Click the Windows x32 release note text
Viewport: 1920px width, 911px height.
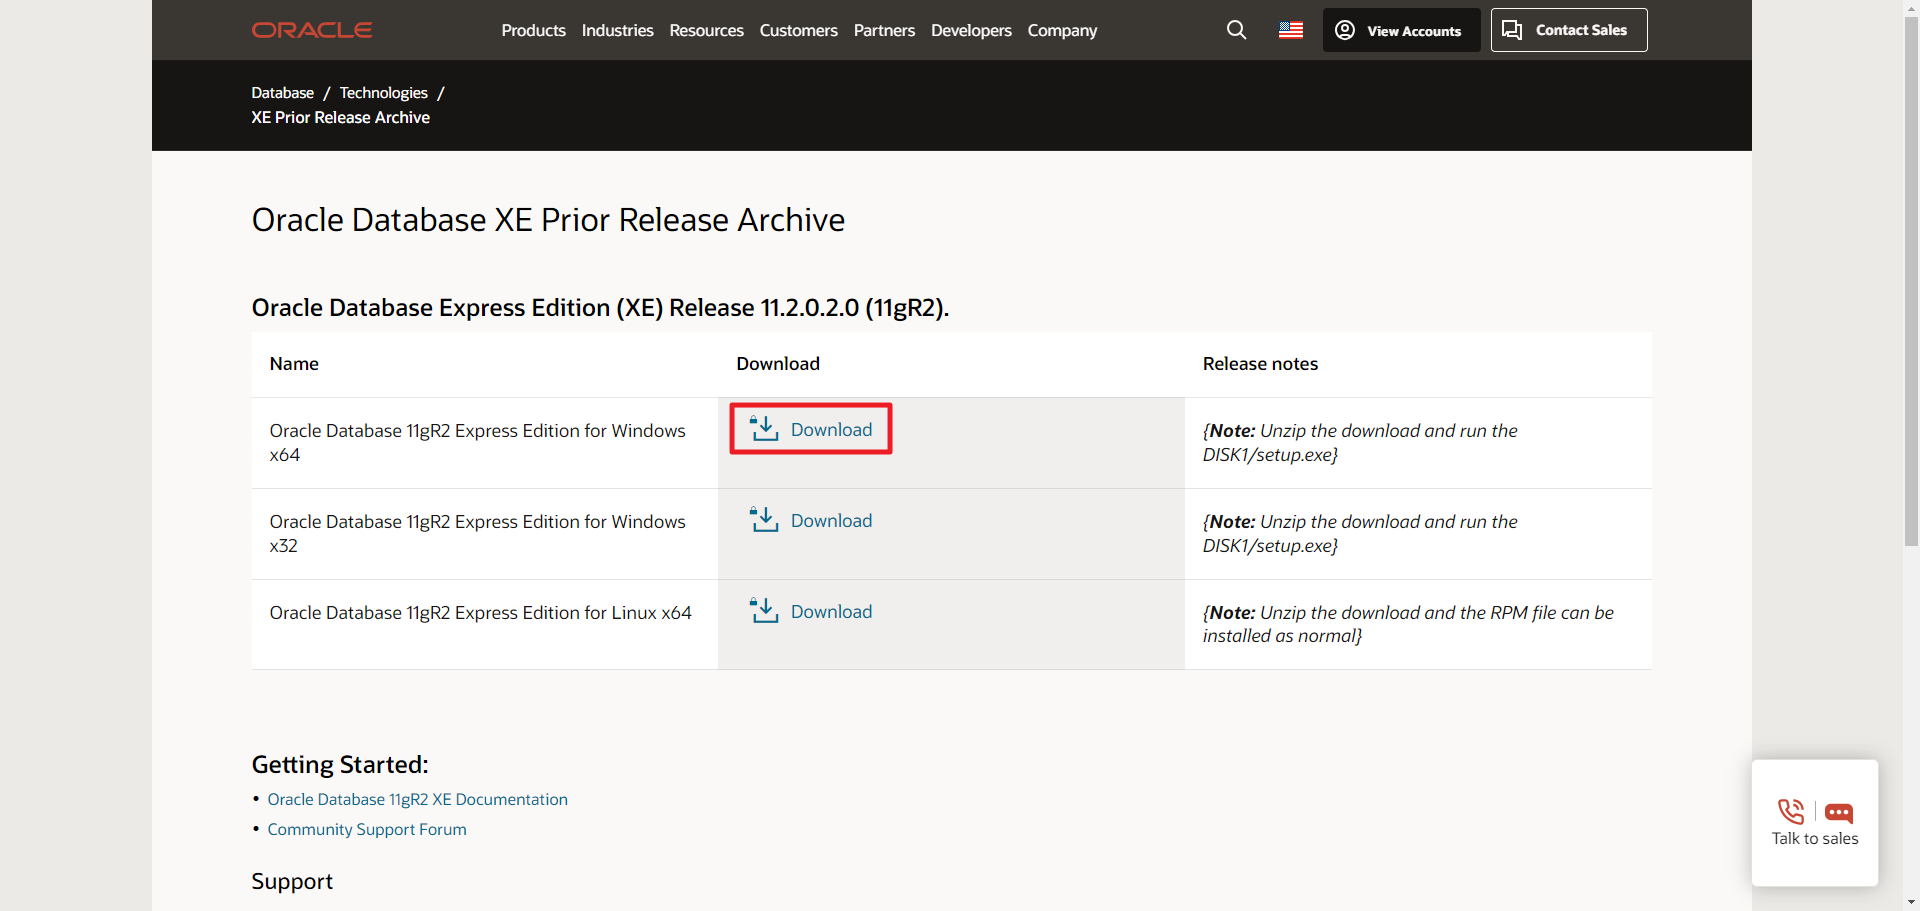tap(1360, 533)
